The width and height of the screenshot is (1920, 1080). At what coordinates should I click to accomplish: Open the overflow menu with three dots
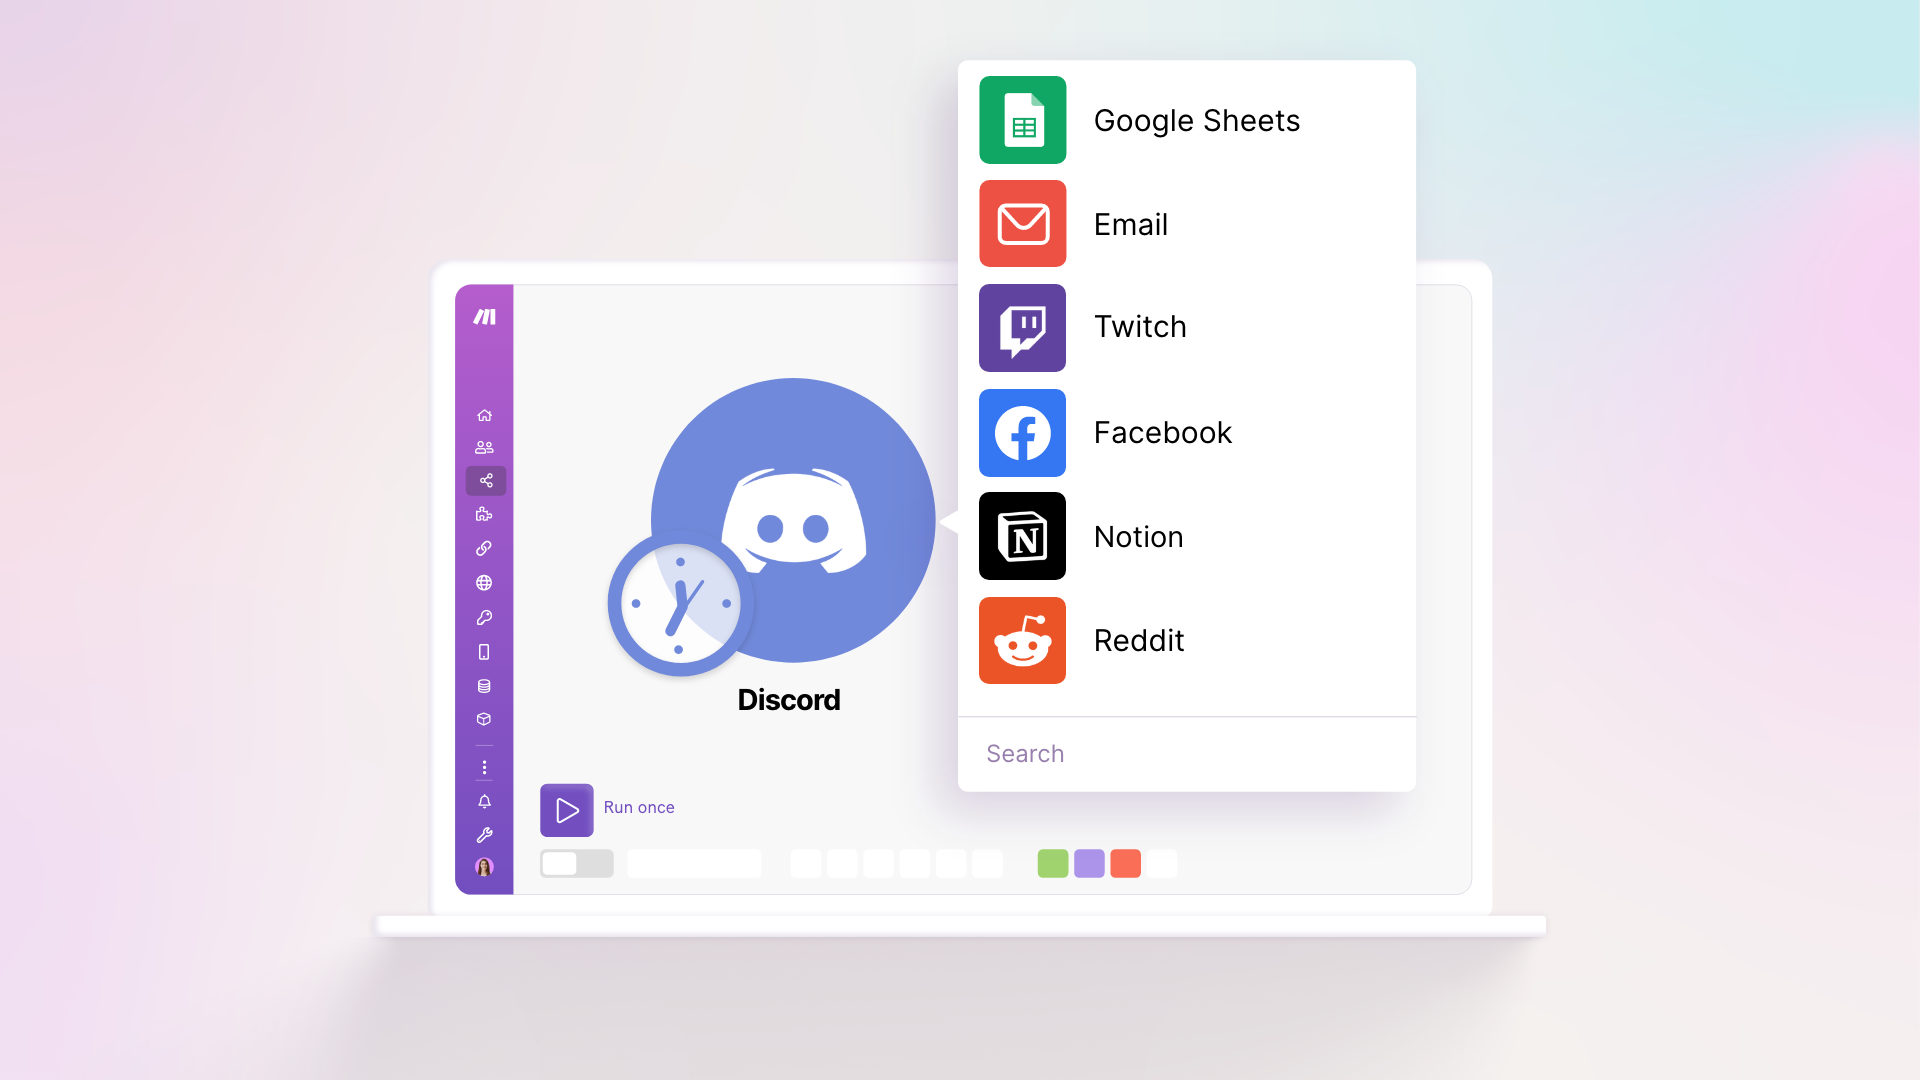pos(484,766)
